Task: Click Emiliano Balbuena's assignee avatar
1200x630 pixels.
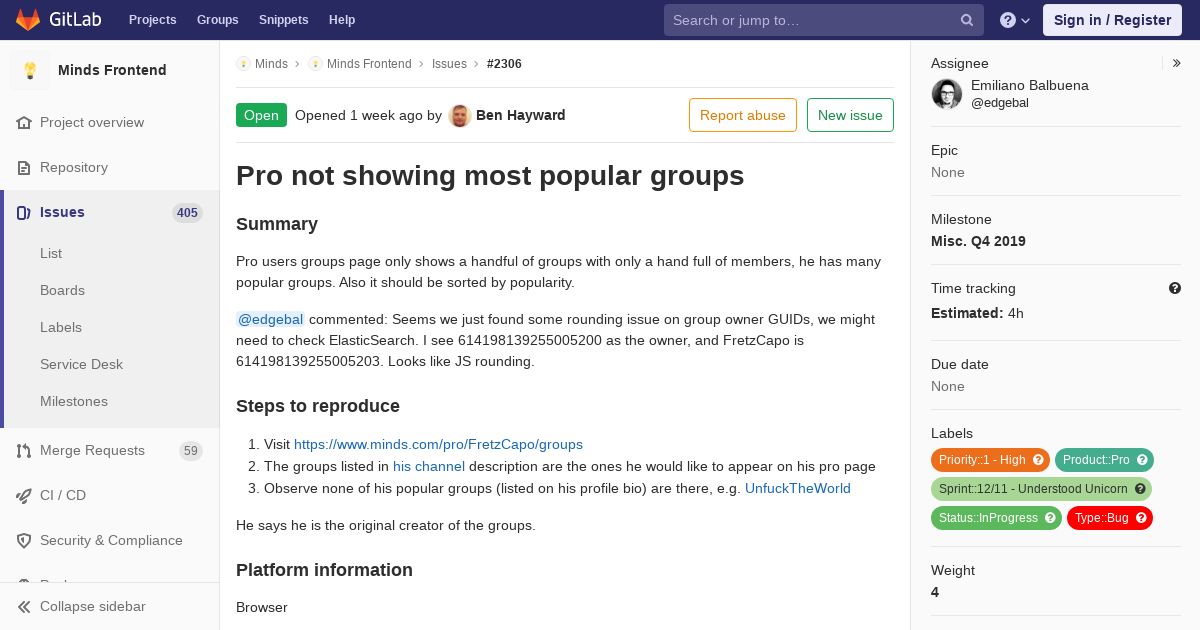Action: [947, 94]
